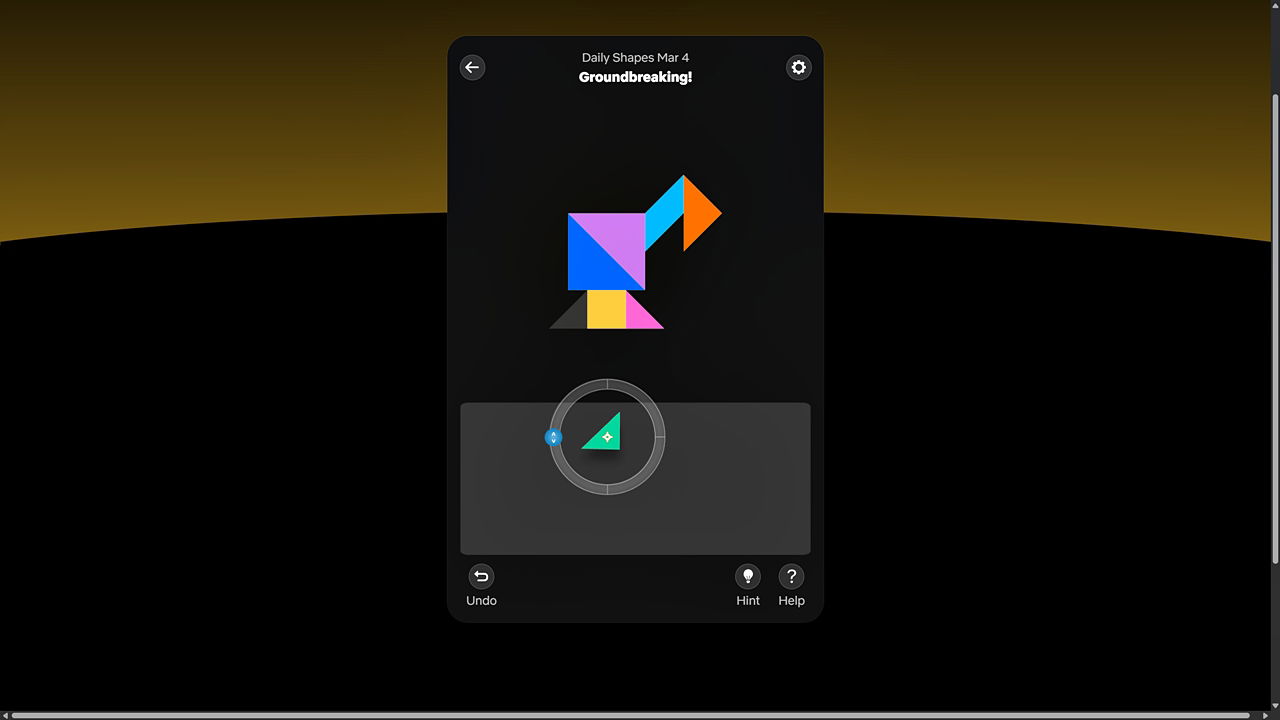Click the gray rotation ring's top tick
The image size is (1280, 720).
point(607,384)
